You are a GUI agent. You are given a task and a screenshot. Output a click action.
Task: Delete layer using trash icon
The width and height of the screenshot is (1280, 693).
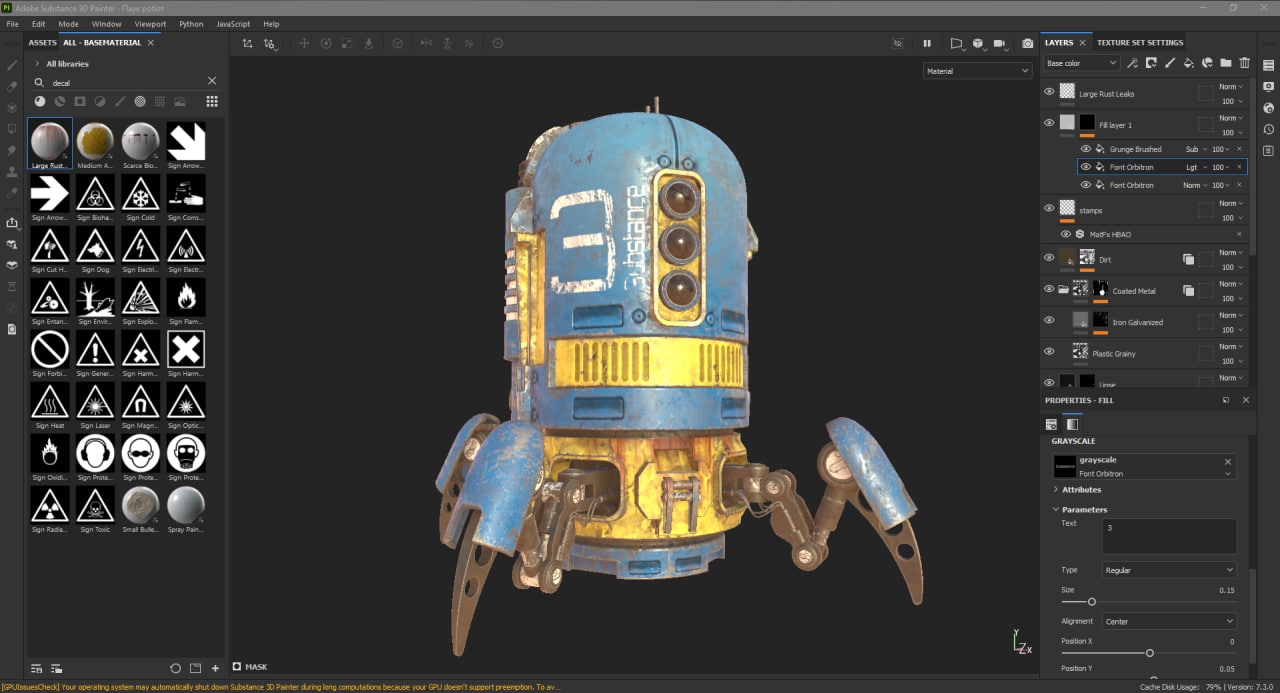click(x=1245, y=63)
